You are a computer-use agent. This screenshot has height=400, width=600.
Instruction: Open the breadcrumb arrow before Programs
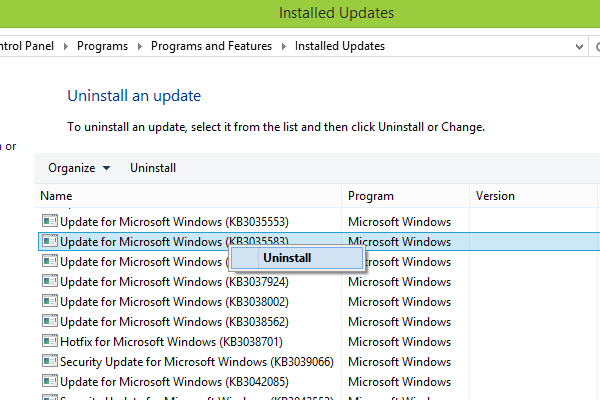click(x=66, y=46)
